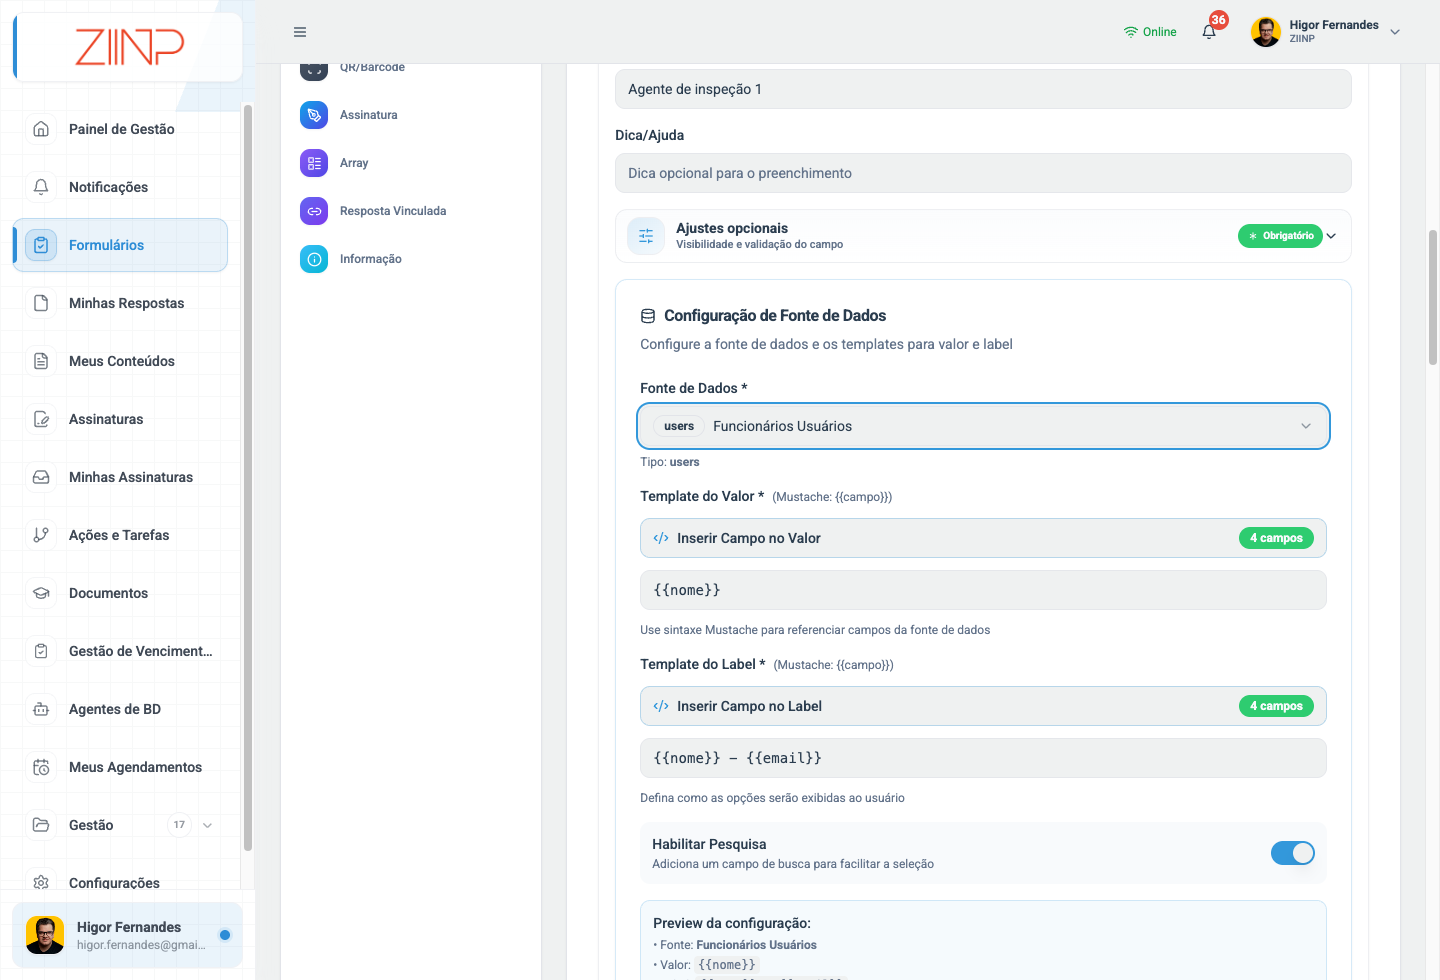The width and height of the screenshot is (1440, 980).
Task: Click the green Obrigatório badge
Action: (x=1280, y=236)
